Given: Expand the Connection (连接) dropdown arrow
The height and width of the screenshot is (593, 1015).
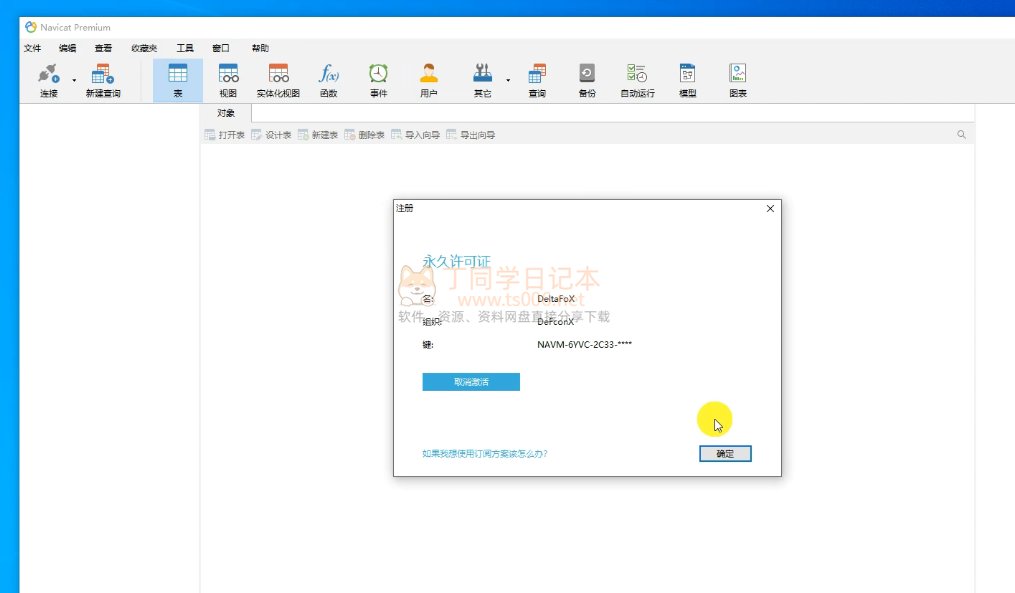Looking at the screenshot, I should pos(74,80).
